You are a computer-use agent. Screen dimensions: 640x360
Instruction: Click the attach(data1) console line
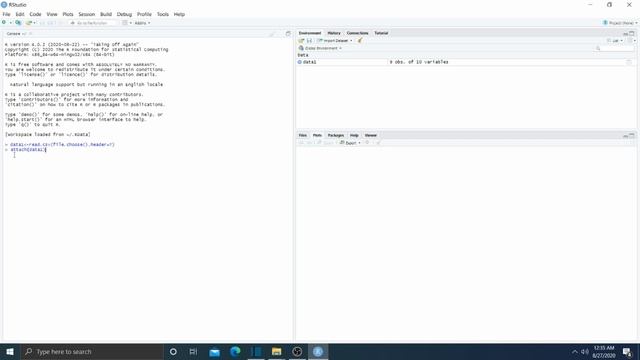(28, 150)
